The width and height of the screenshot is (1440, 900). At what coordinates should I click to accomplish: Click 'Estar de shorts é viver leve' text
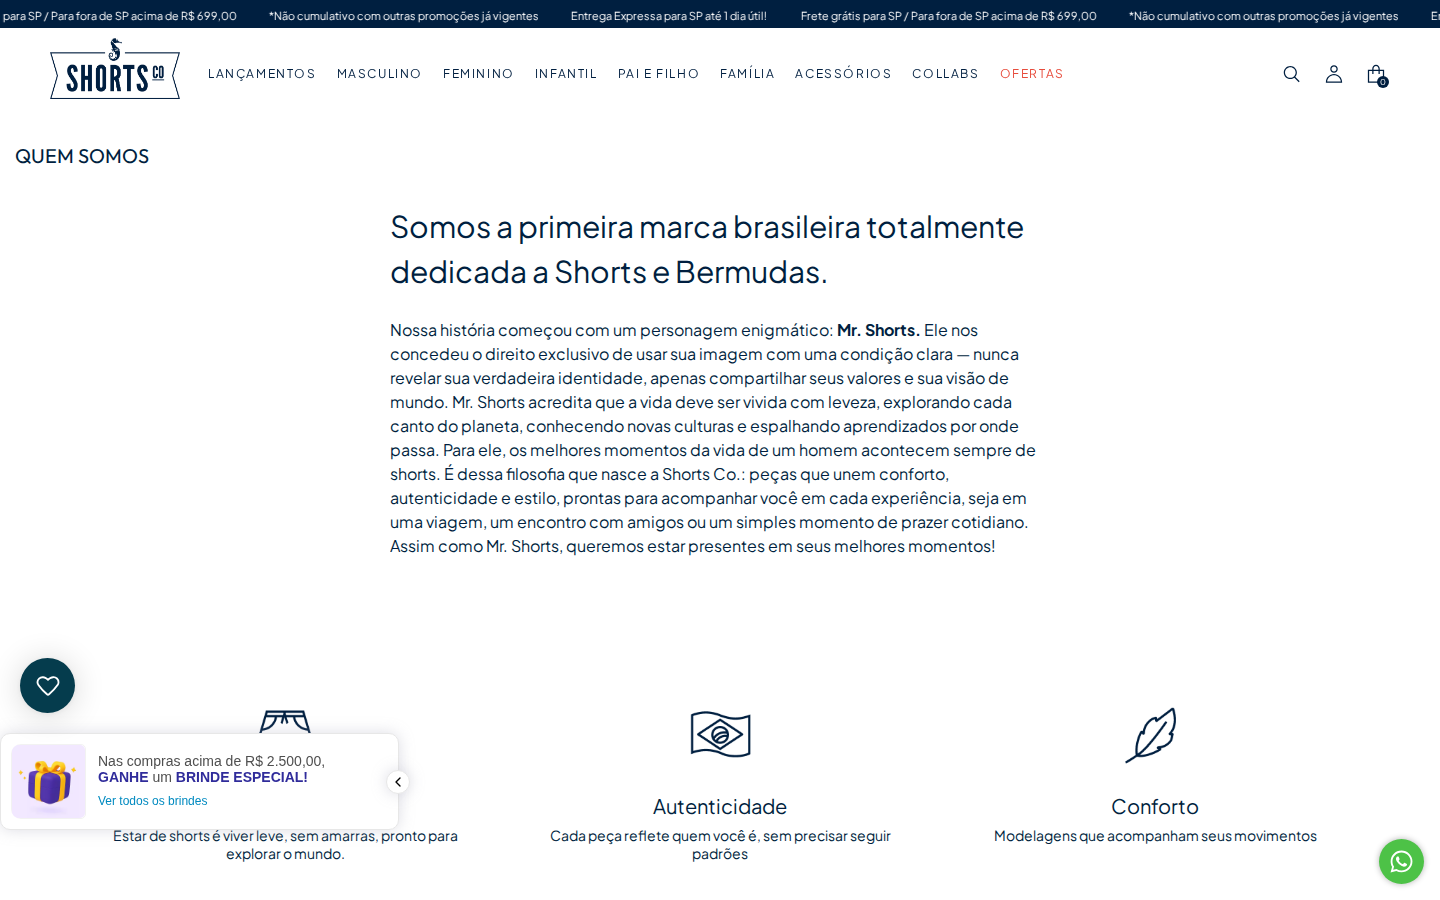tap(285, 845)
